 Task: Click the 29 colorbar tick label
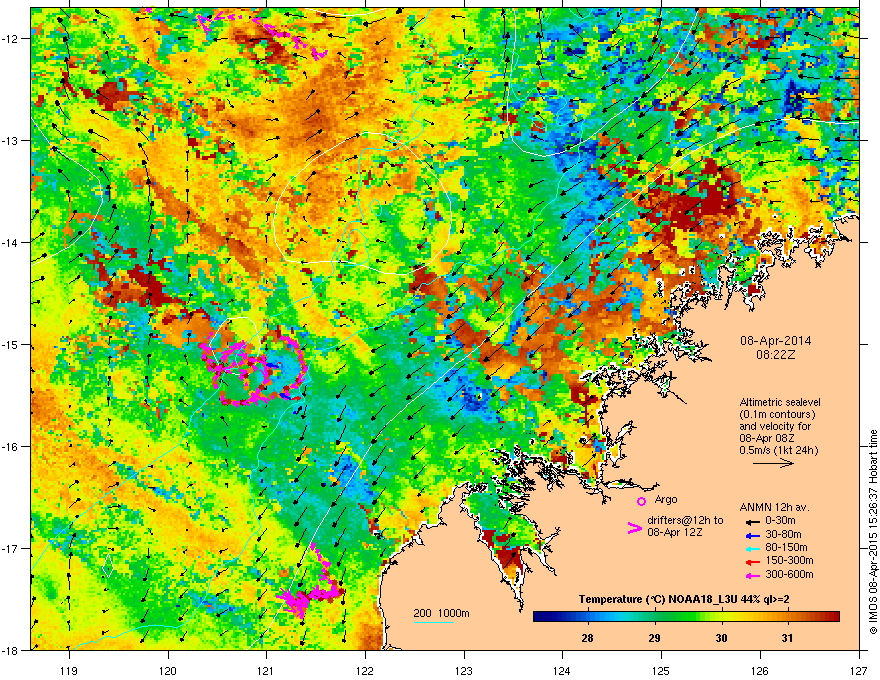pyautogui.click(x=654, y=638)
